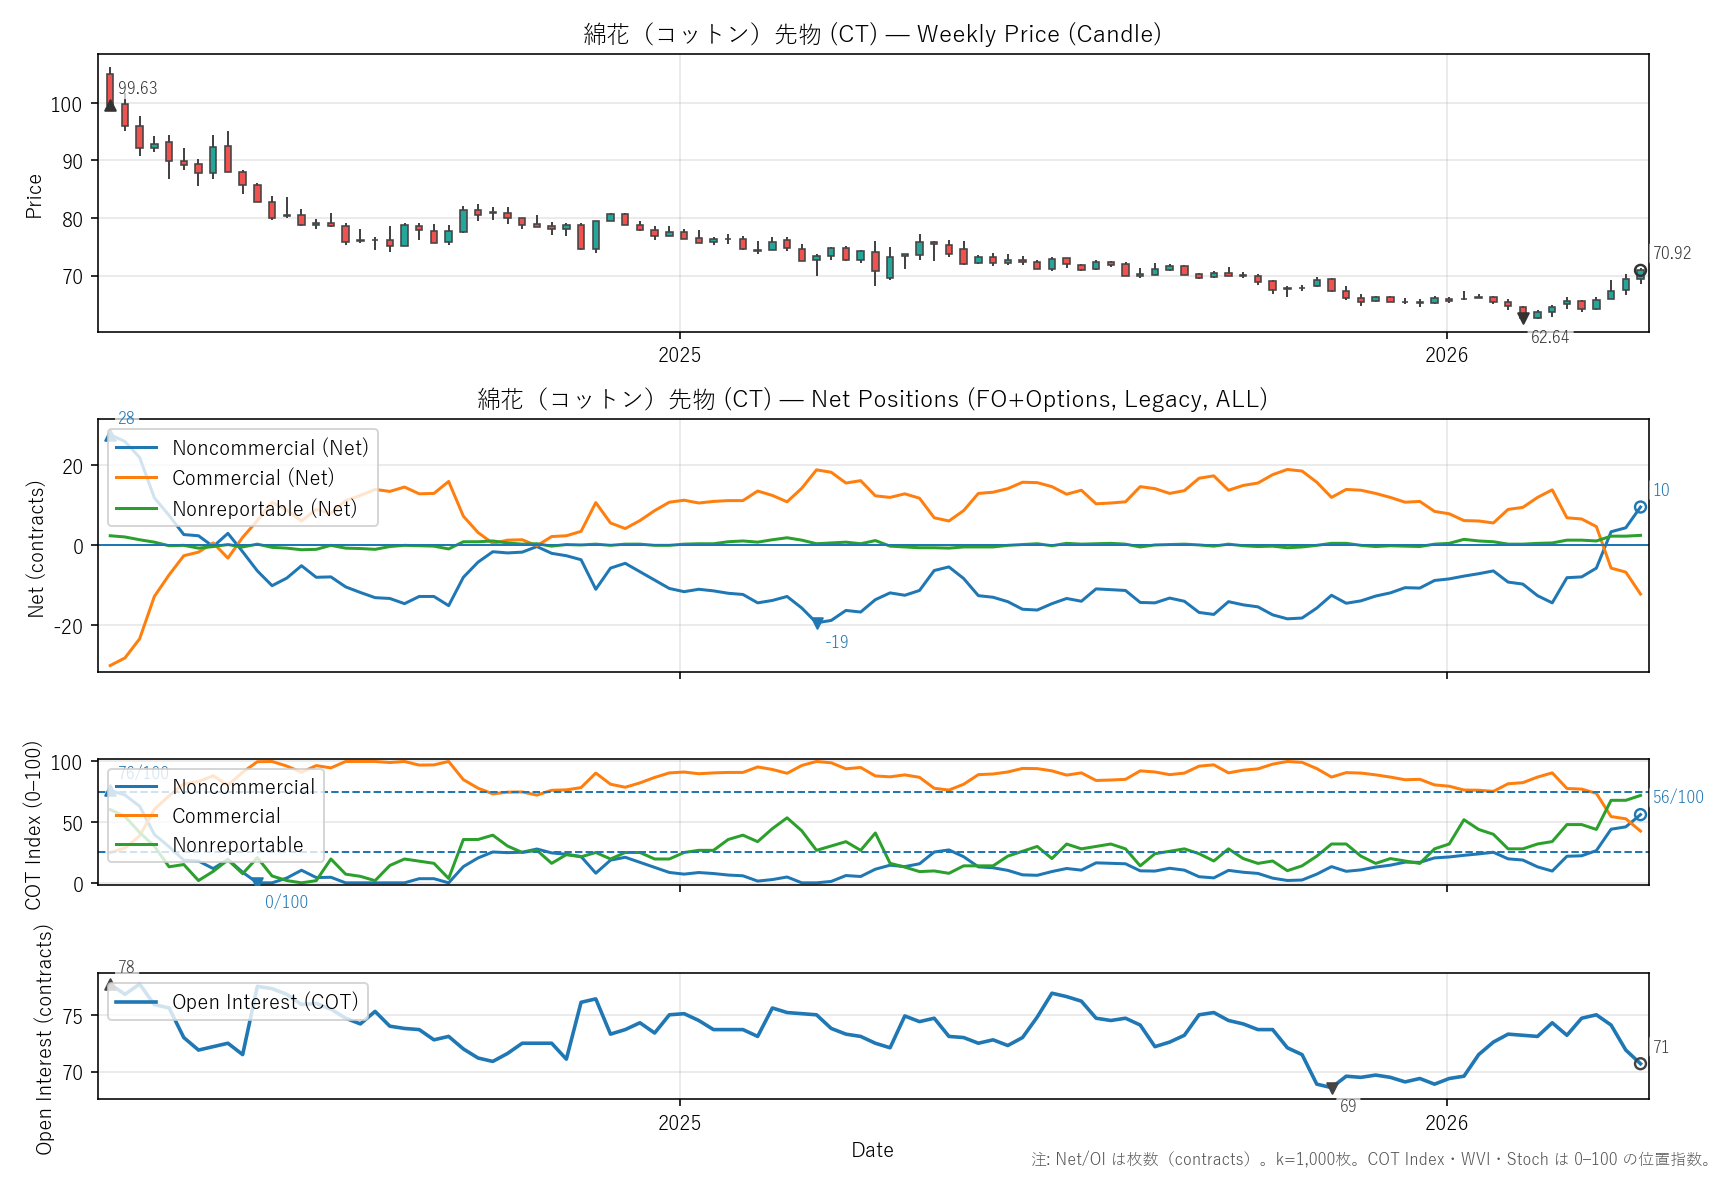1728x1180 pixels.
Task: Click the Open Interest peak marker at 78
Action: coord(110,985)
